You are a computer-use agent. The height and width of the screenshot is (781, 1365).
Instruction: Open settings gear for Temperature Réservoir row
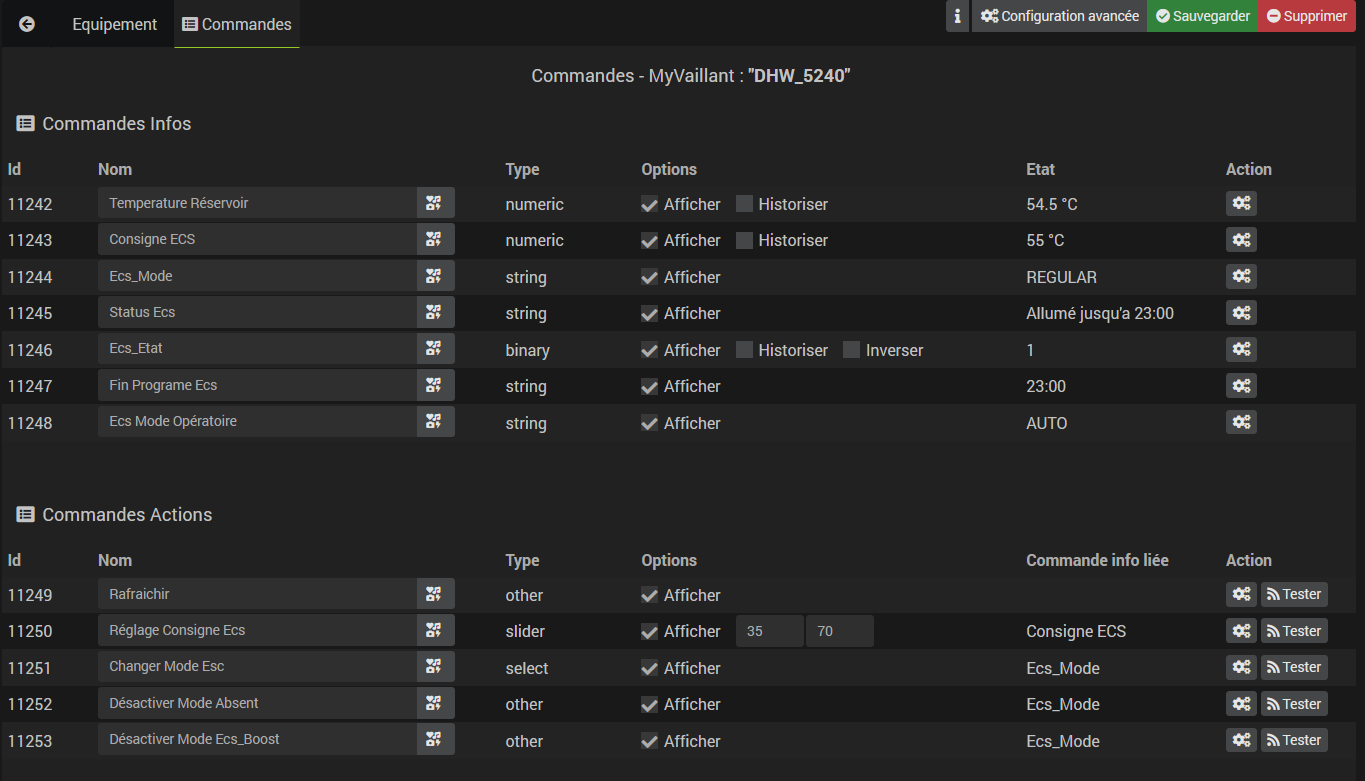[x=1241, y=204]
